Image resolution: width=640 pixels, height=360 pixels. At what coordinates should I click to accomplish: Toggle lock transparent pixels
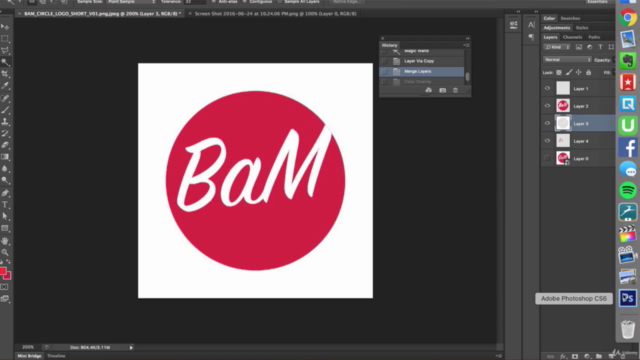pyautogui.click(x=559, y=73)
